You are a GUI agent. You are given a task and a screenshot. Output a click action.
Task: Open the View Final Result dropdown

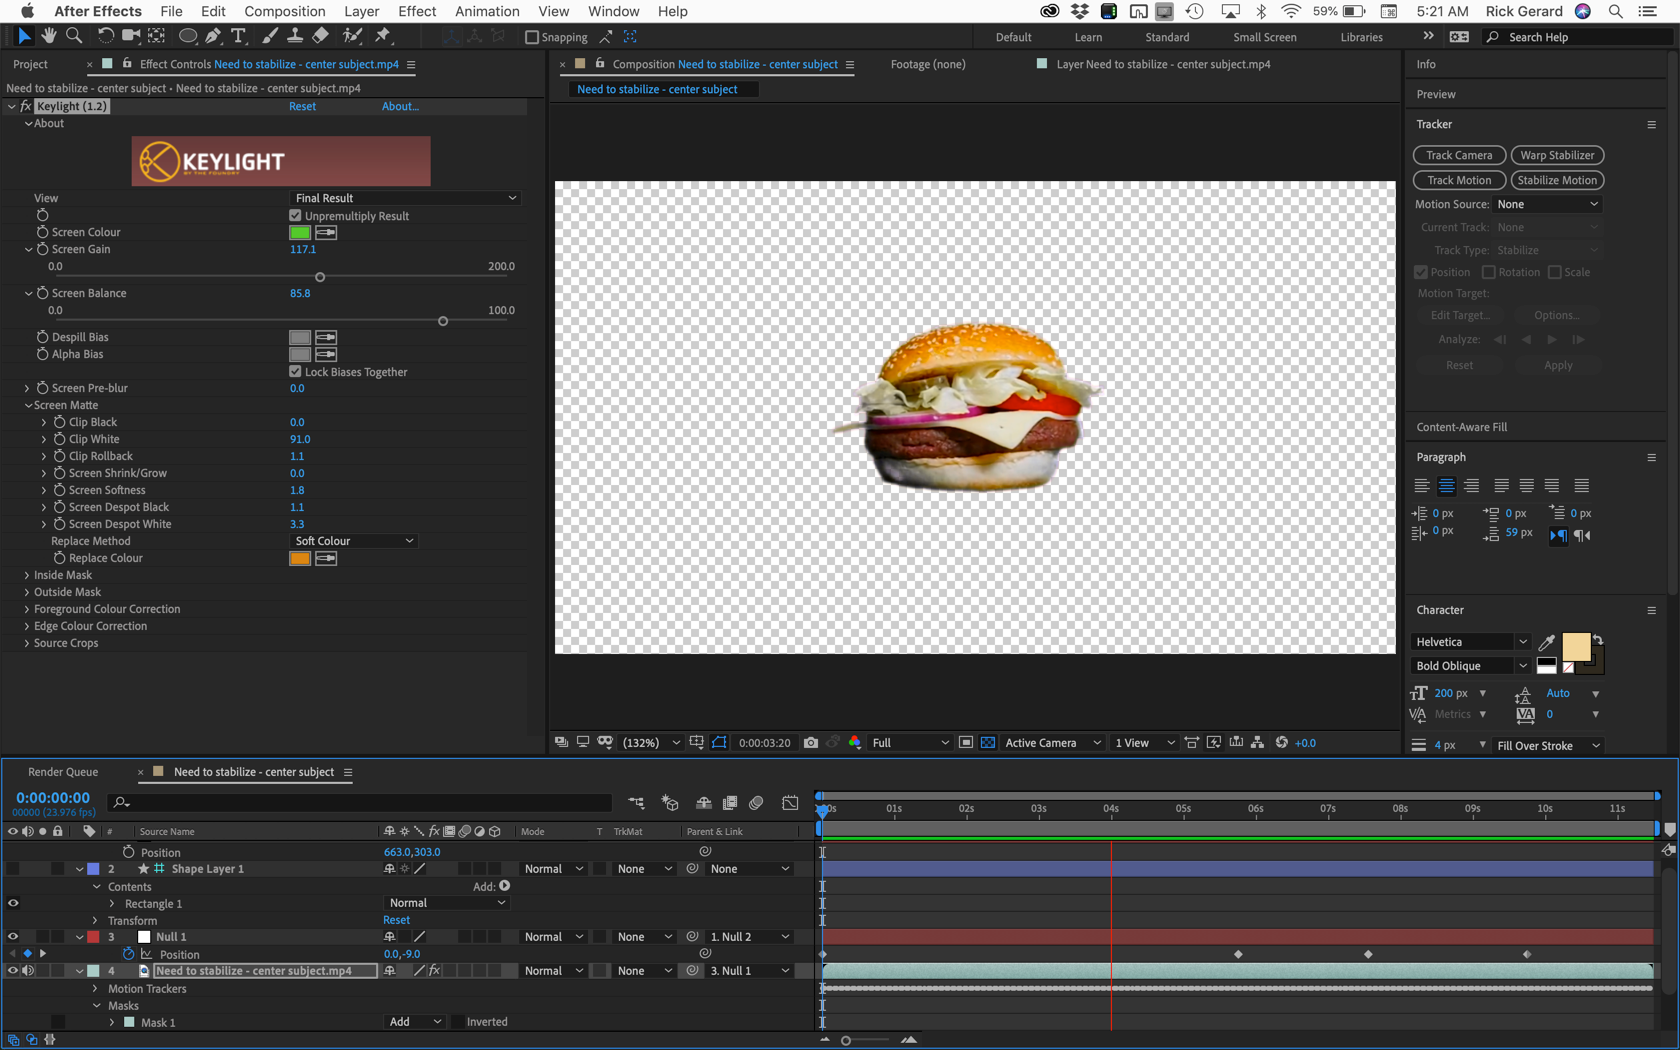pyautogui.click(x=405, y=198)
